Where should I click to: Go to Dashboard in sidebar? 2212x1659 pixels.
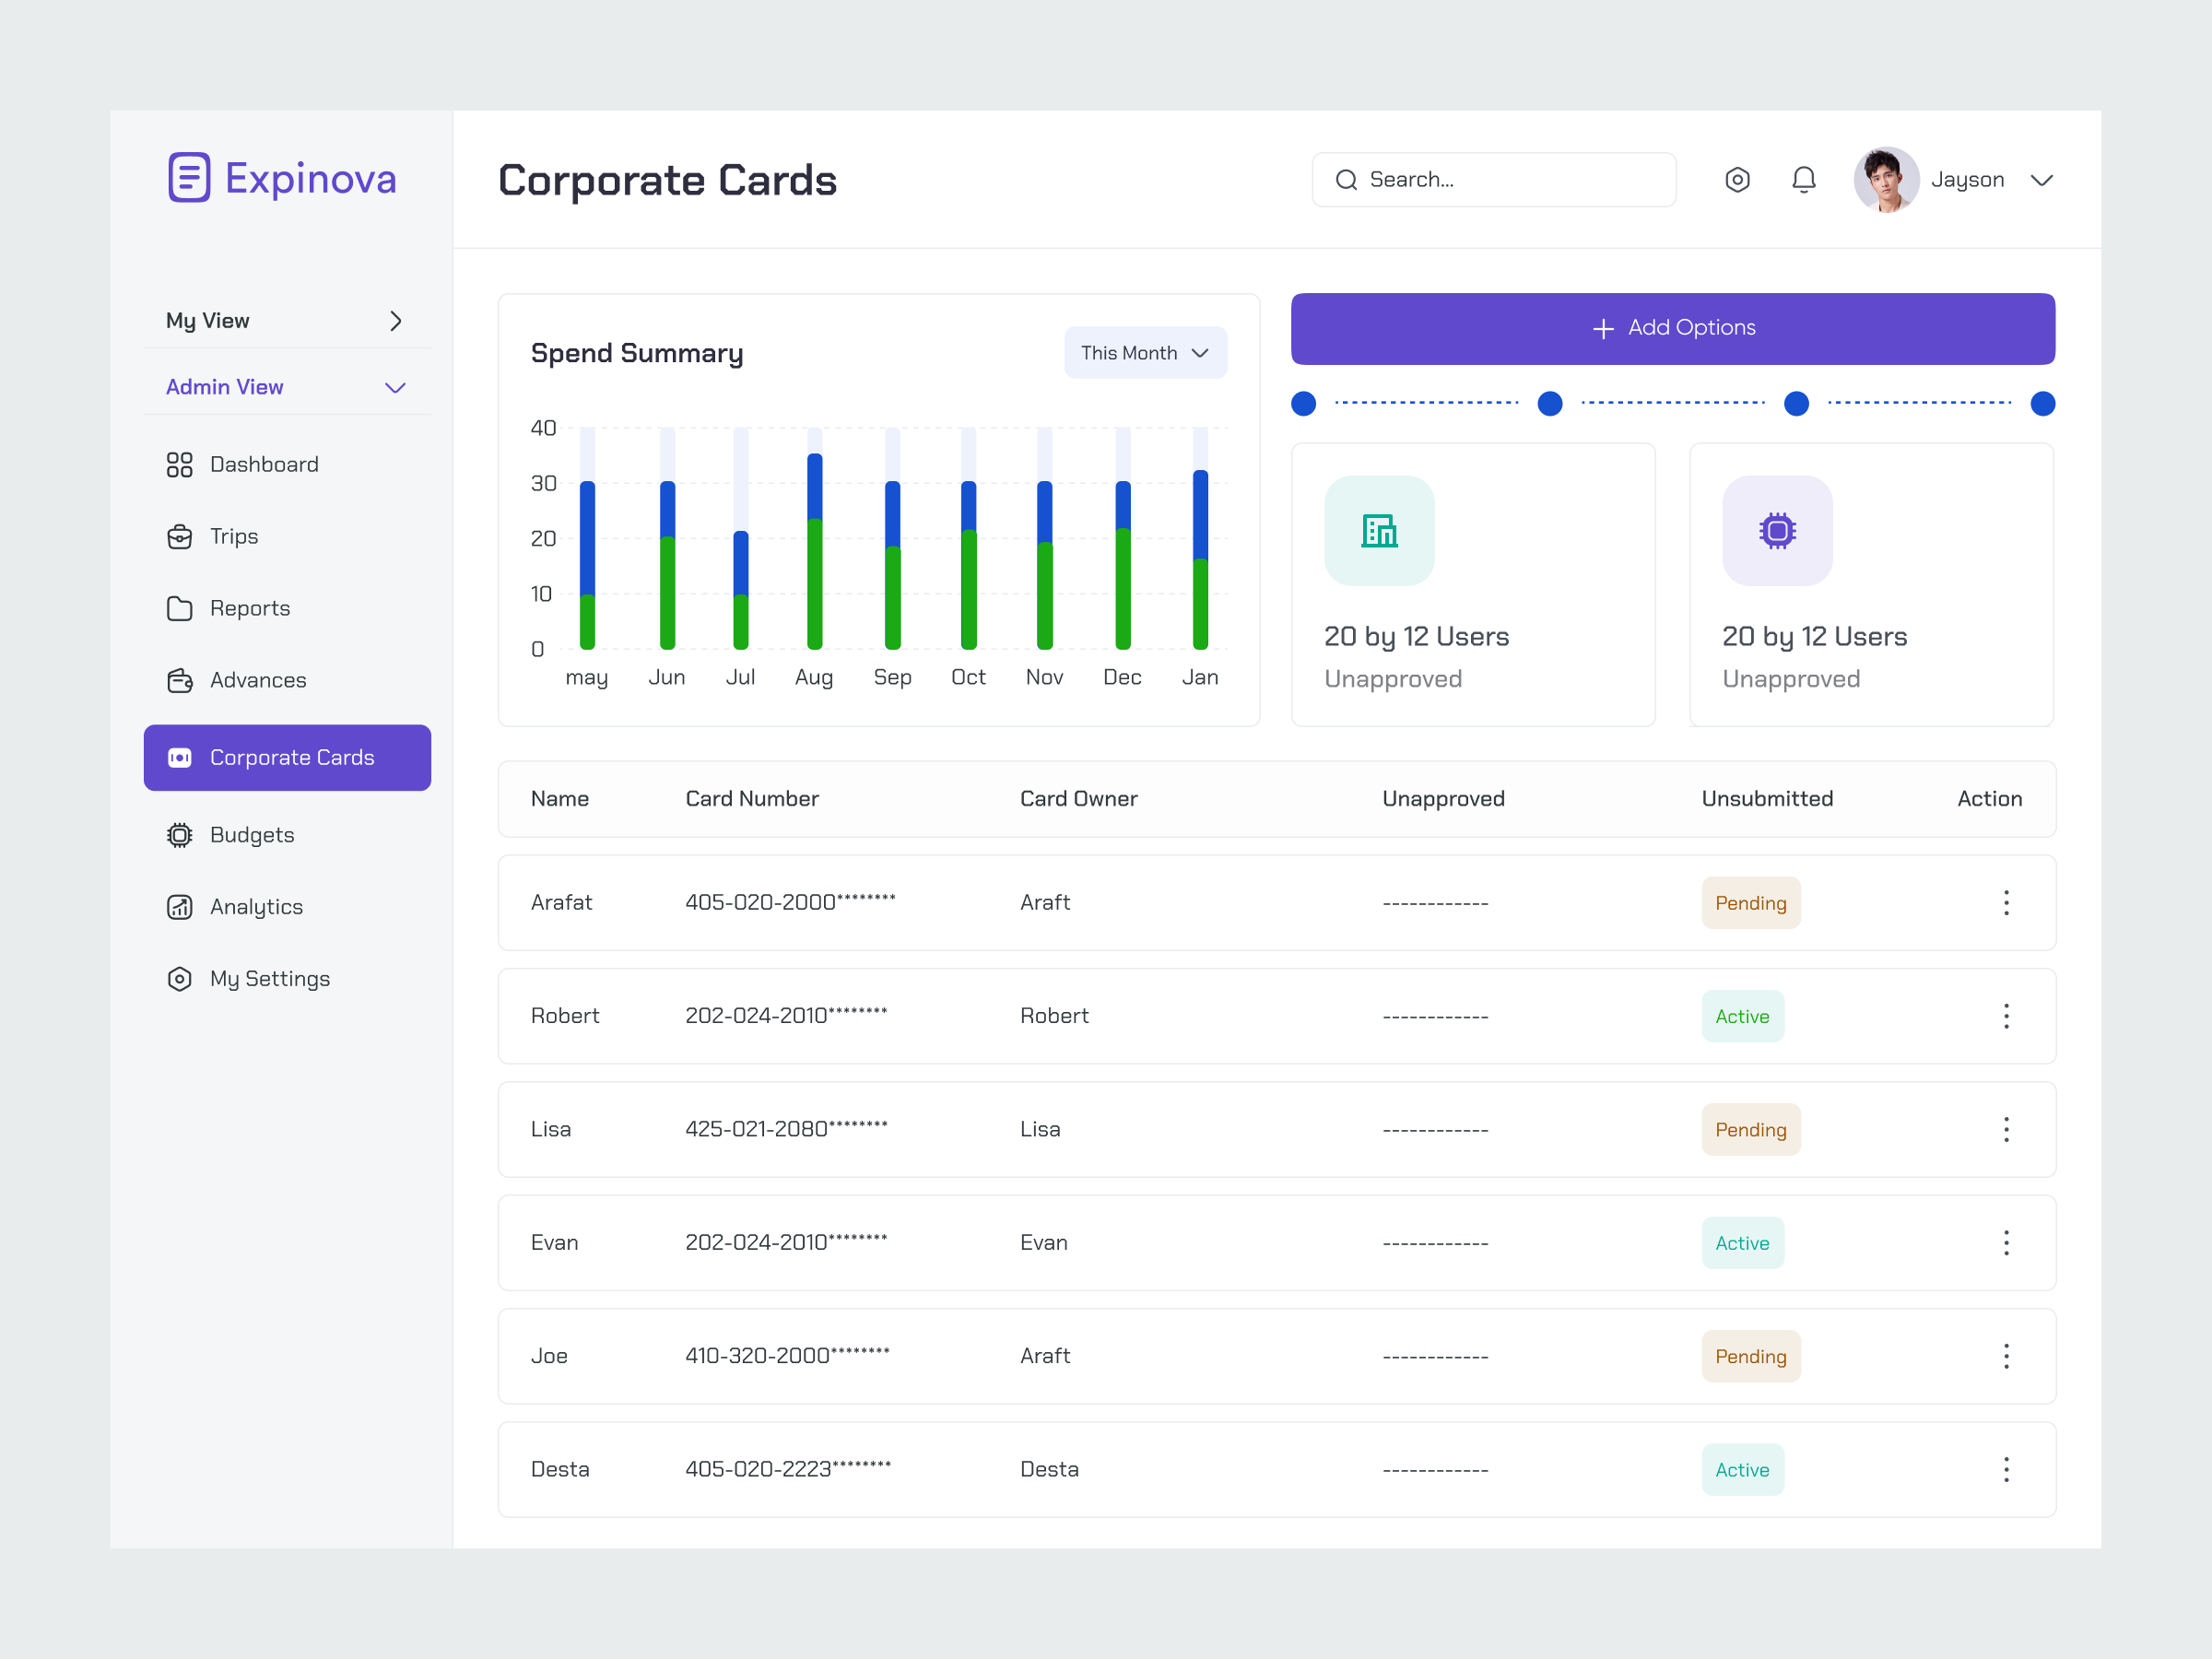click(x=263, y=465)
